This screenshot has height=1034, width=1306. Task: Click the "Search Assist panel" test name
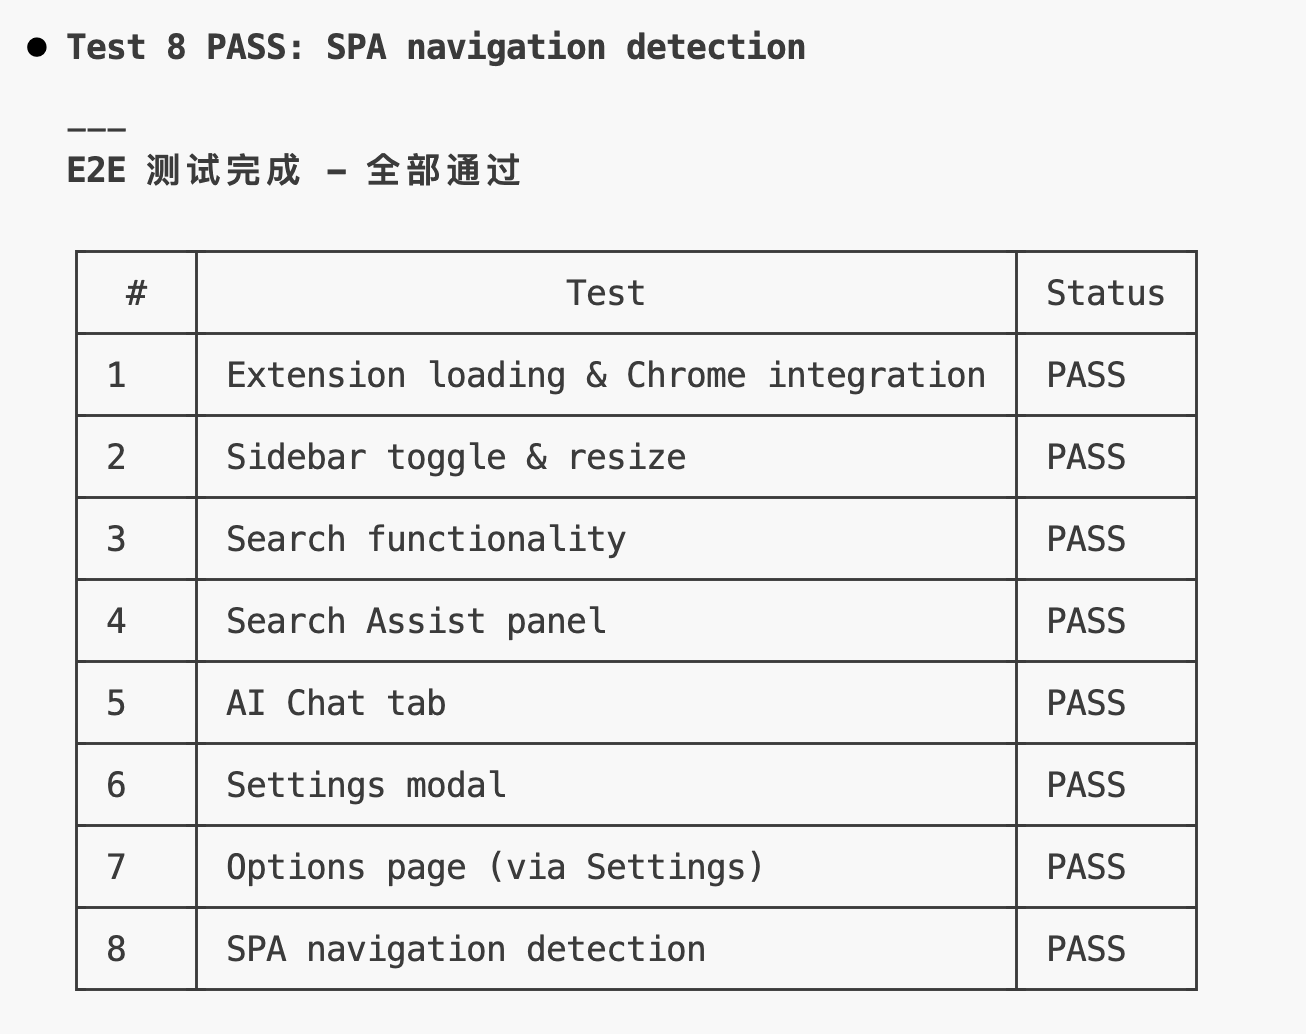coord(416,621)
